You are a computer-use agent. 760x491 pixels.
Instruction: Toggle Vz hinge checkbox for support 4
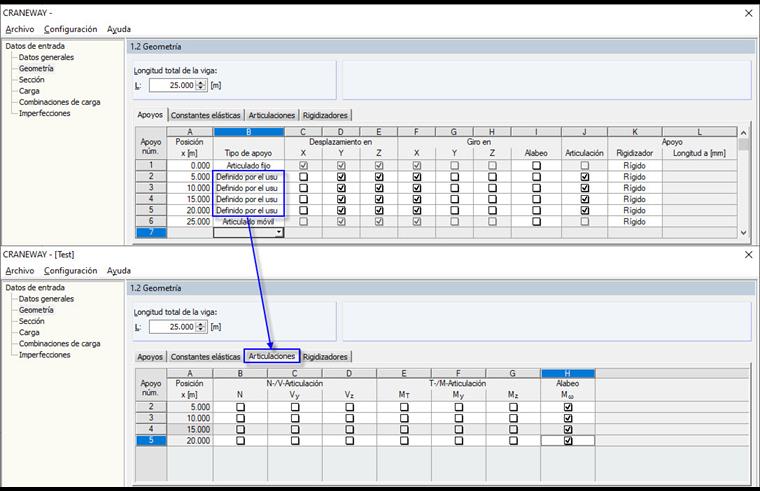(349, 429)
